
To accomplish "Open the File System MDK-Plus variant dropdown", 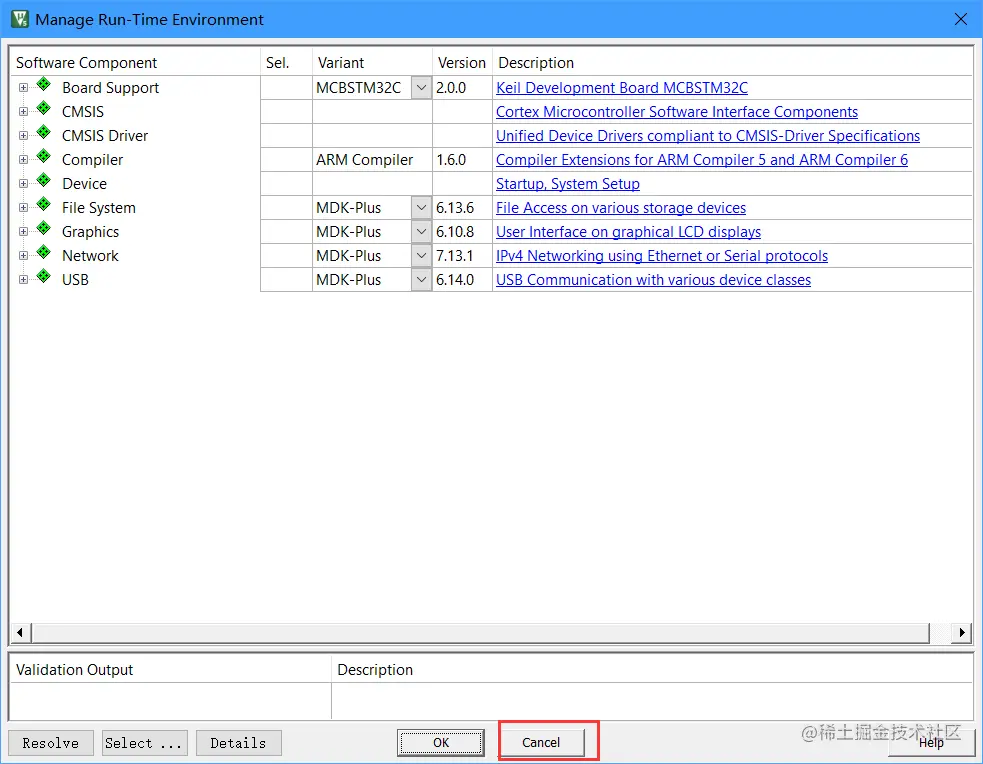I will coord(421,207).
